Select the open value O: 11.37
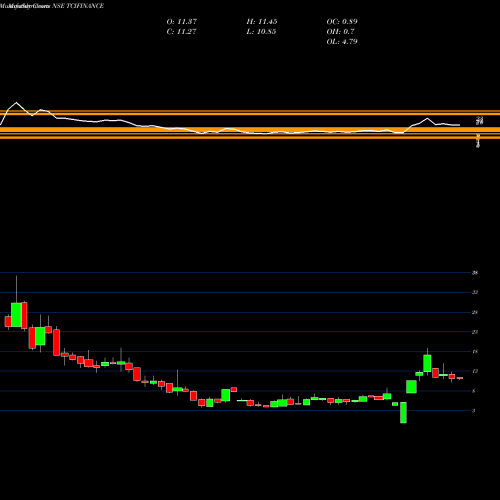Viewport: 500px width, 500px height. click(182, 22)
